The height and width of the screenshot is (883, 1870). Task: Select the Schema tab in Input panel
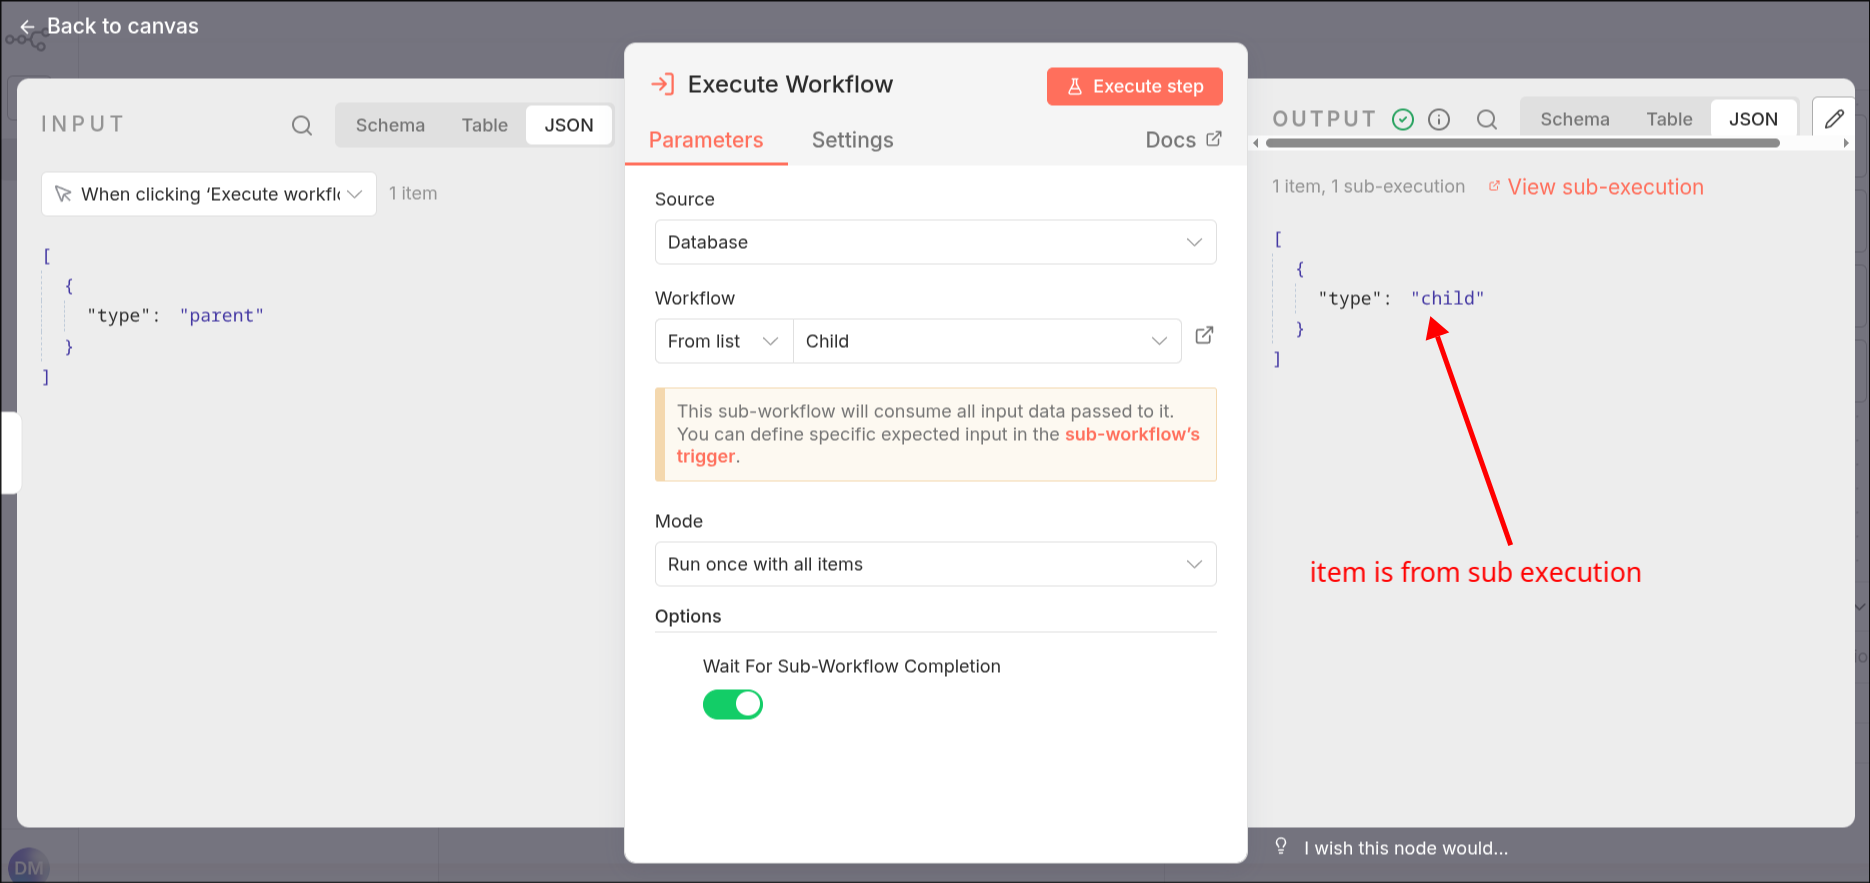pos(390,125)
